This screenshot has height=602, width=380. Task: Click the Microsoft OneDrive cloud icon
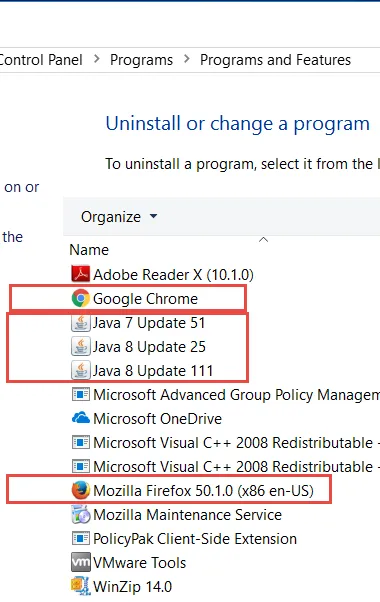(x=81, y=418)
